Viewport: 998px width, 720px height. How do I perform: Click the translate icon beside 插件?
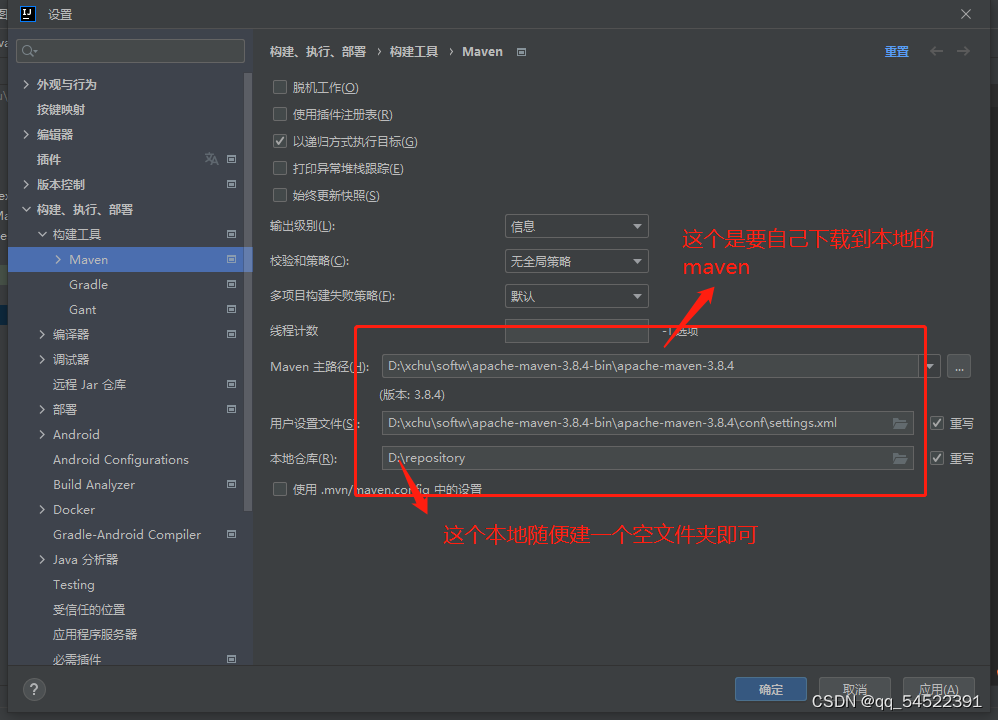(211, 159)
